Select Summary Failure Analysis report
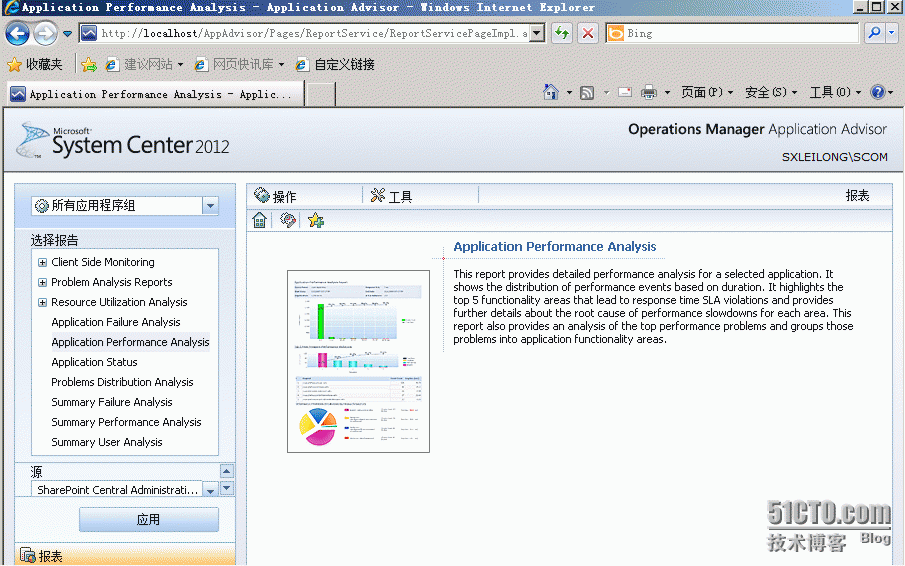Viewport: 905px width, 566px height. [111, 402]
